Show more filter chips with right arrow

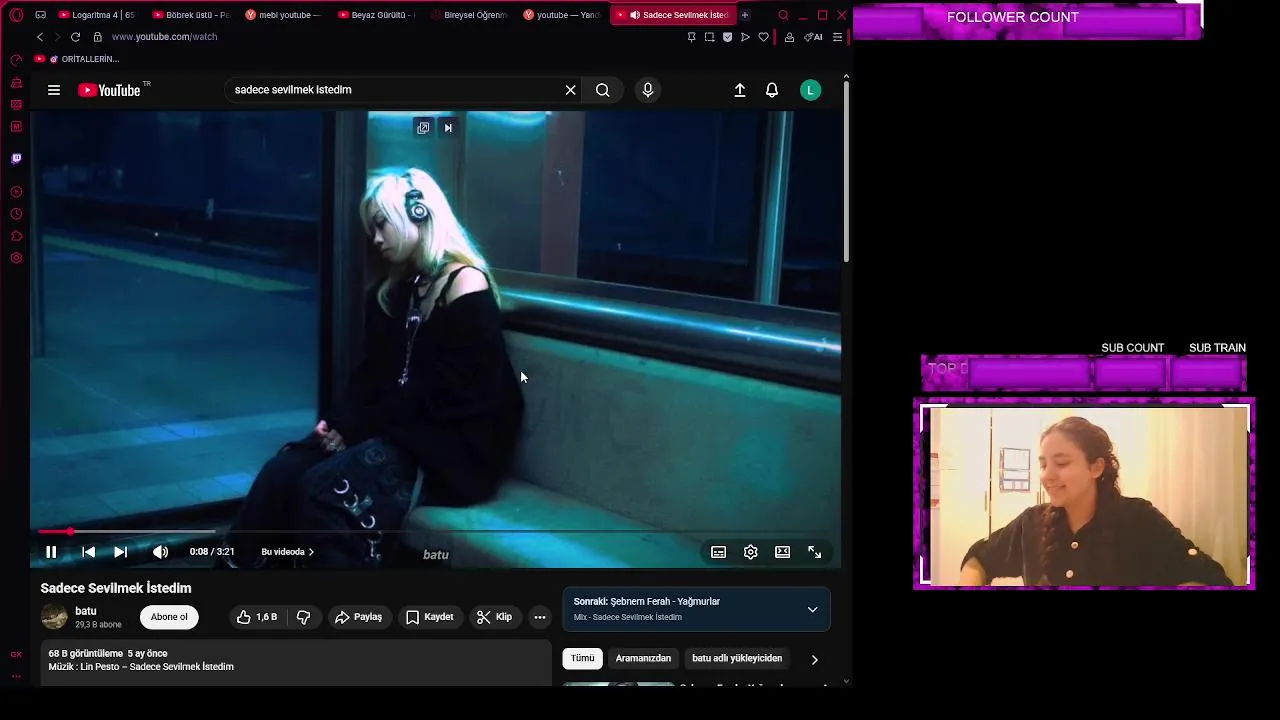814,659
